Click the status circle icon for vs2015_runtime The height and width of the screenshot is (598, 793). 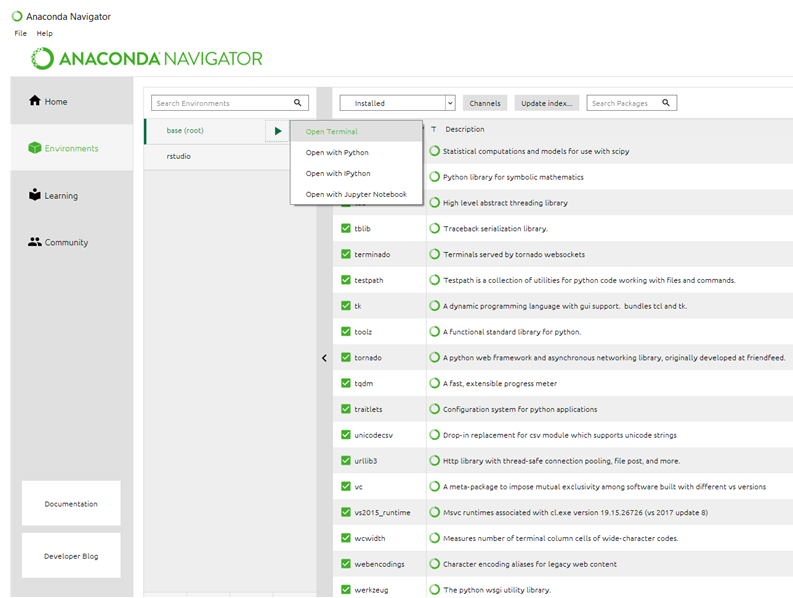434,512
